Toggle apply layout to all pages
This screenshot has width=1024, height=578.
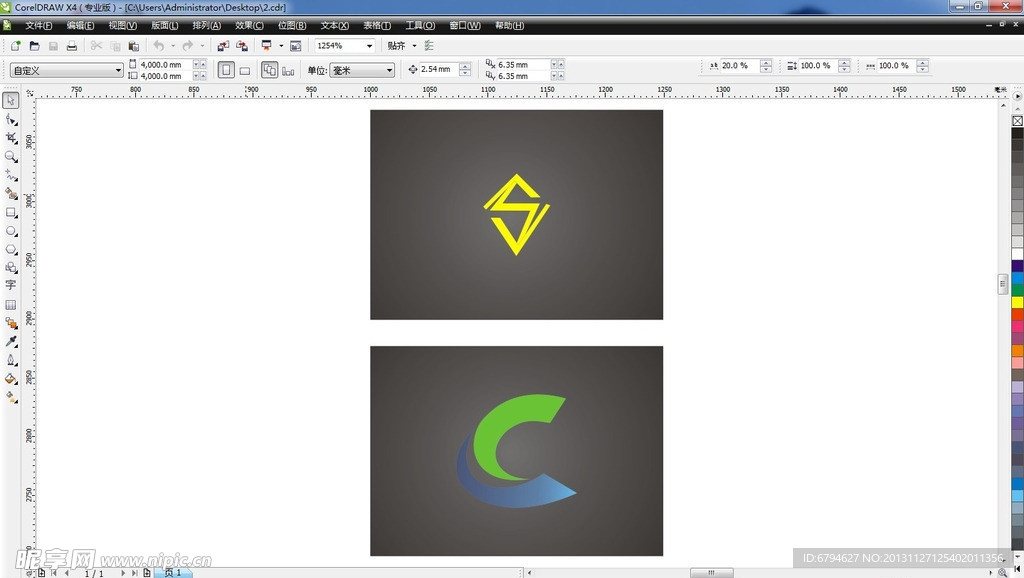pyautogui.click(x=269, y=70)
